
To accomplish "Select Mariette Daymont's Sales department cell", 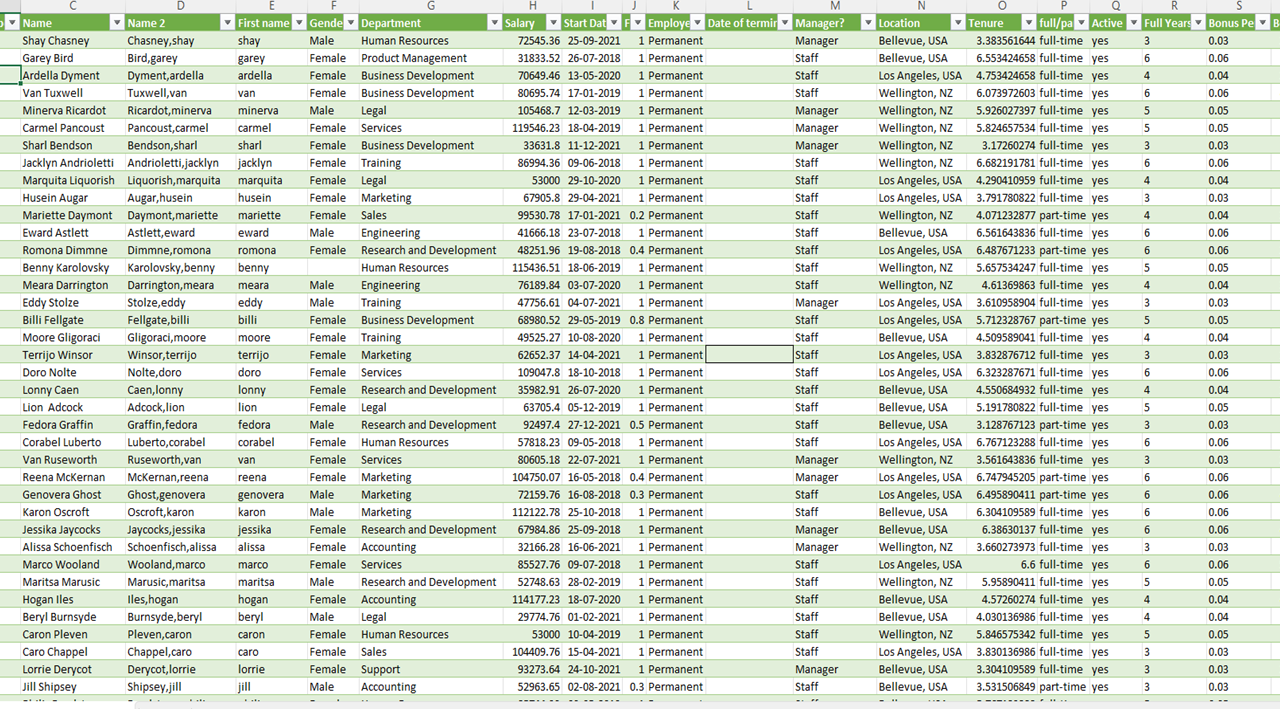I will point(430,215).
